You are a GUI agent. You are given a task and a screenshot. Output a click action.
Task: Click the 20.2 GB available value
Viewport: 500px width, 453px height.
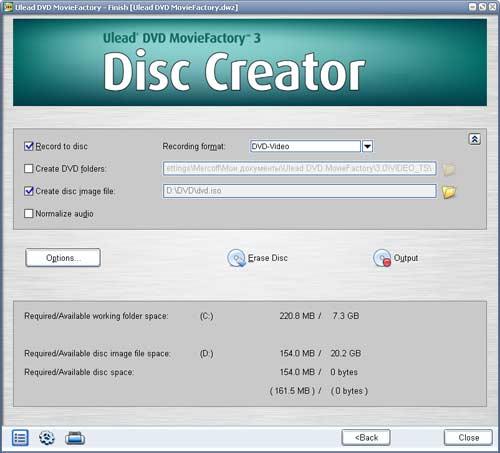[x=346, y=353]
